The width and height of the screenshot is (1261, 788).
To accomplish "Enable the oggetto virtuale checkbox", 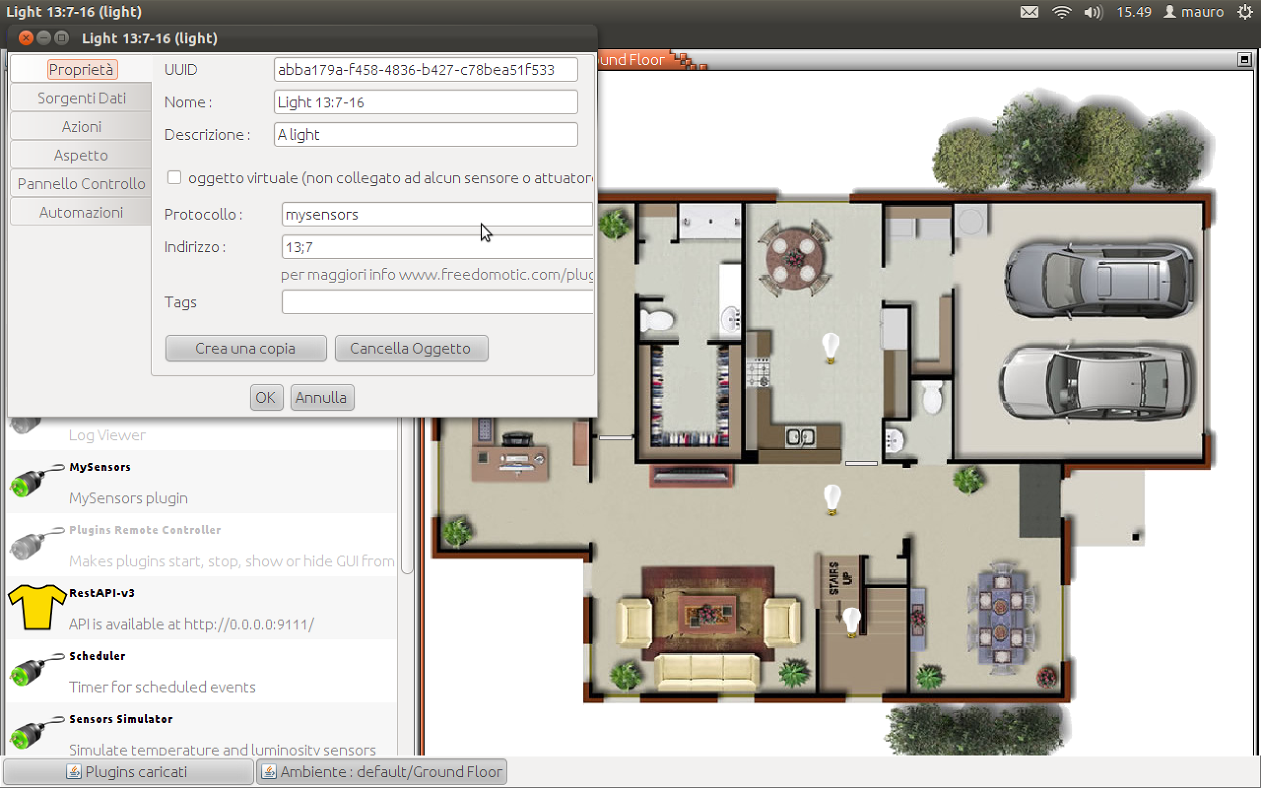I will tap(174, 177).
